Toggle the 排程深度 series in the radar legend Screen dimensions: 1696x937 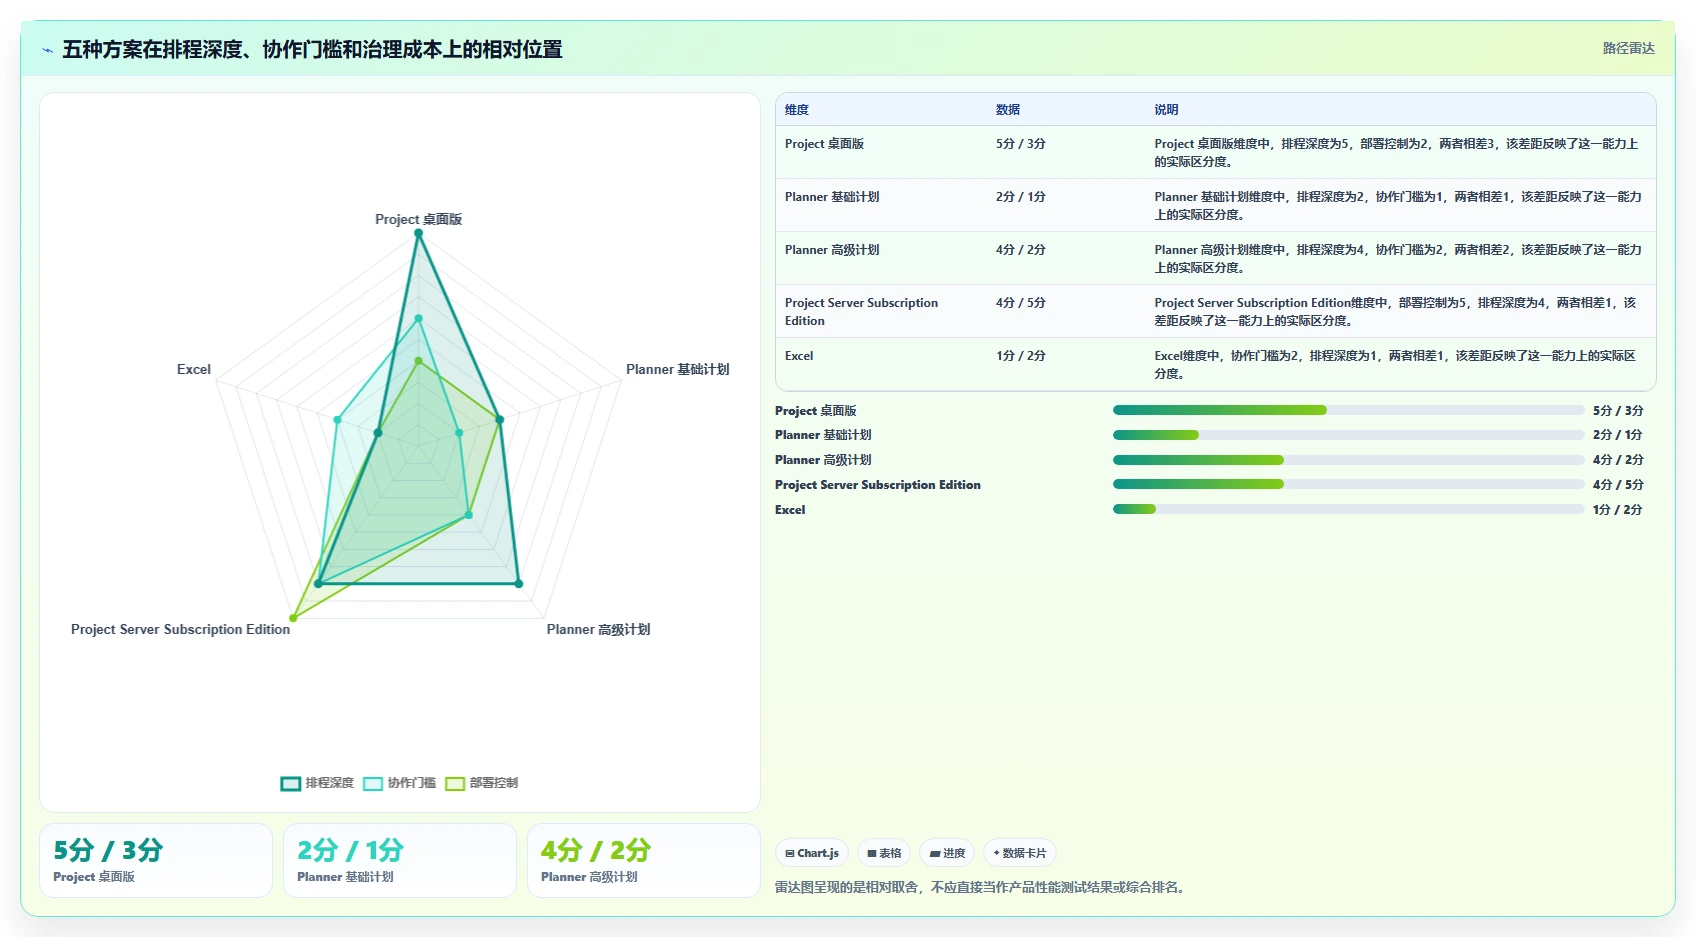pyautogui.click(x=317, y=783)
